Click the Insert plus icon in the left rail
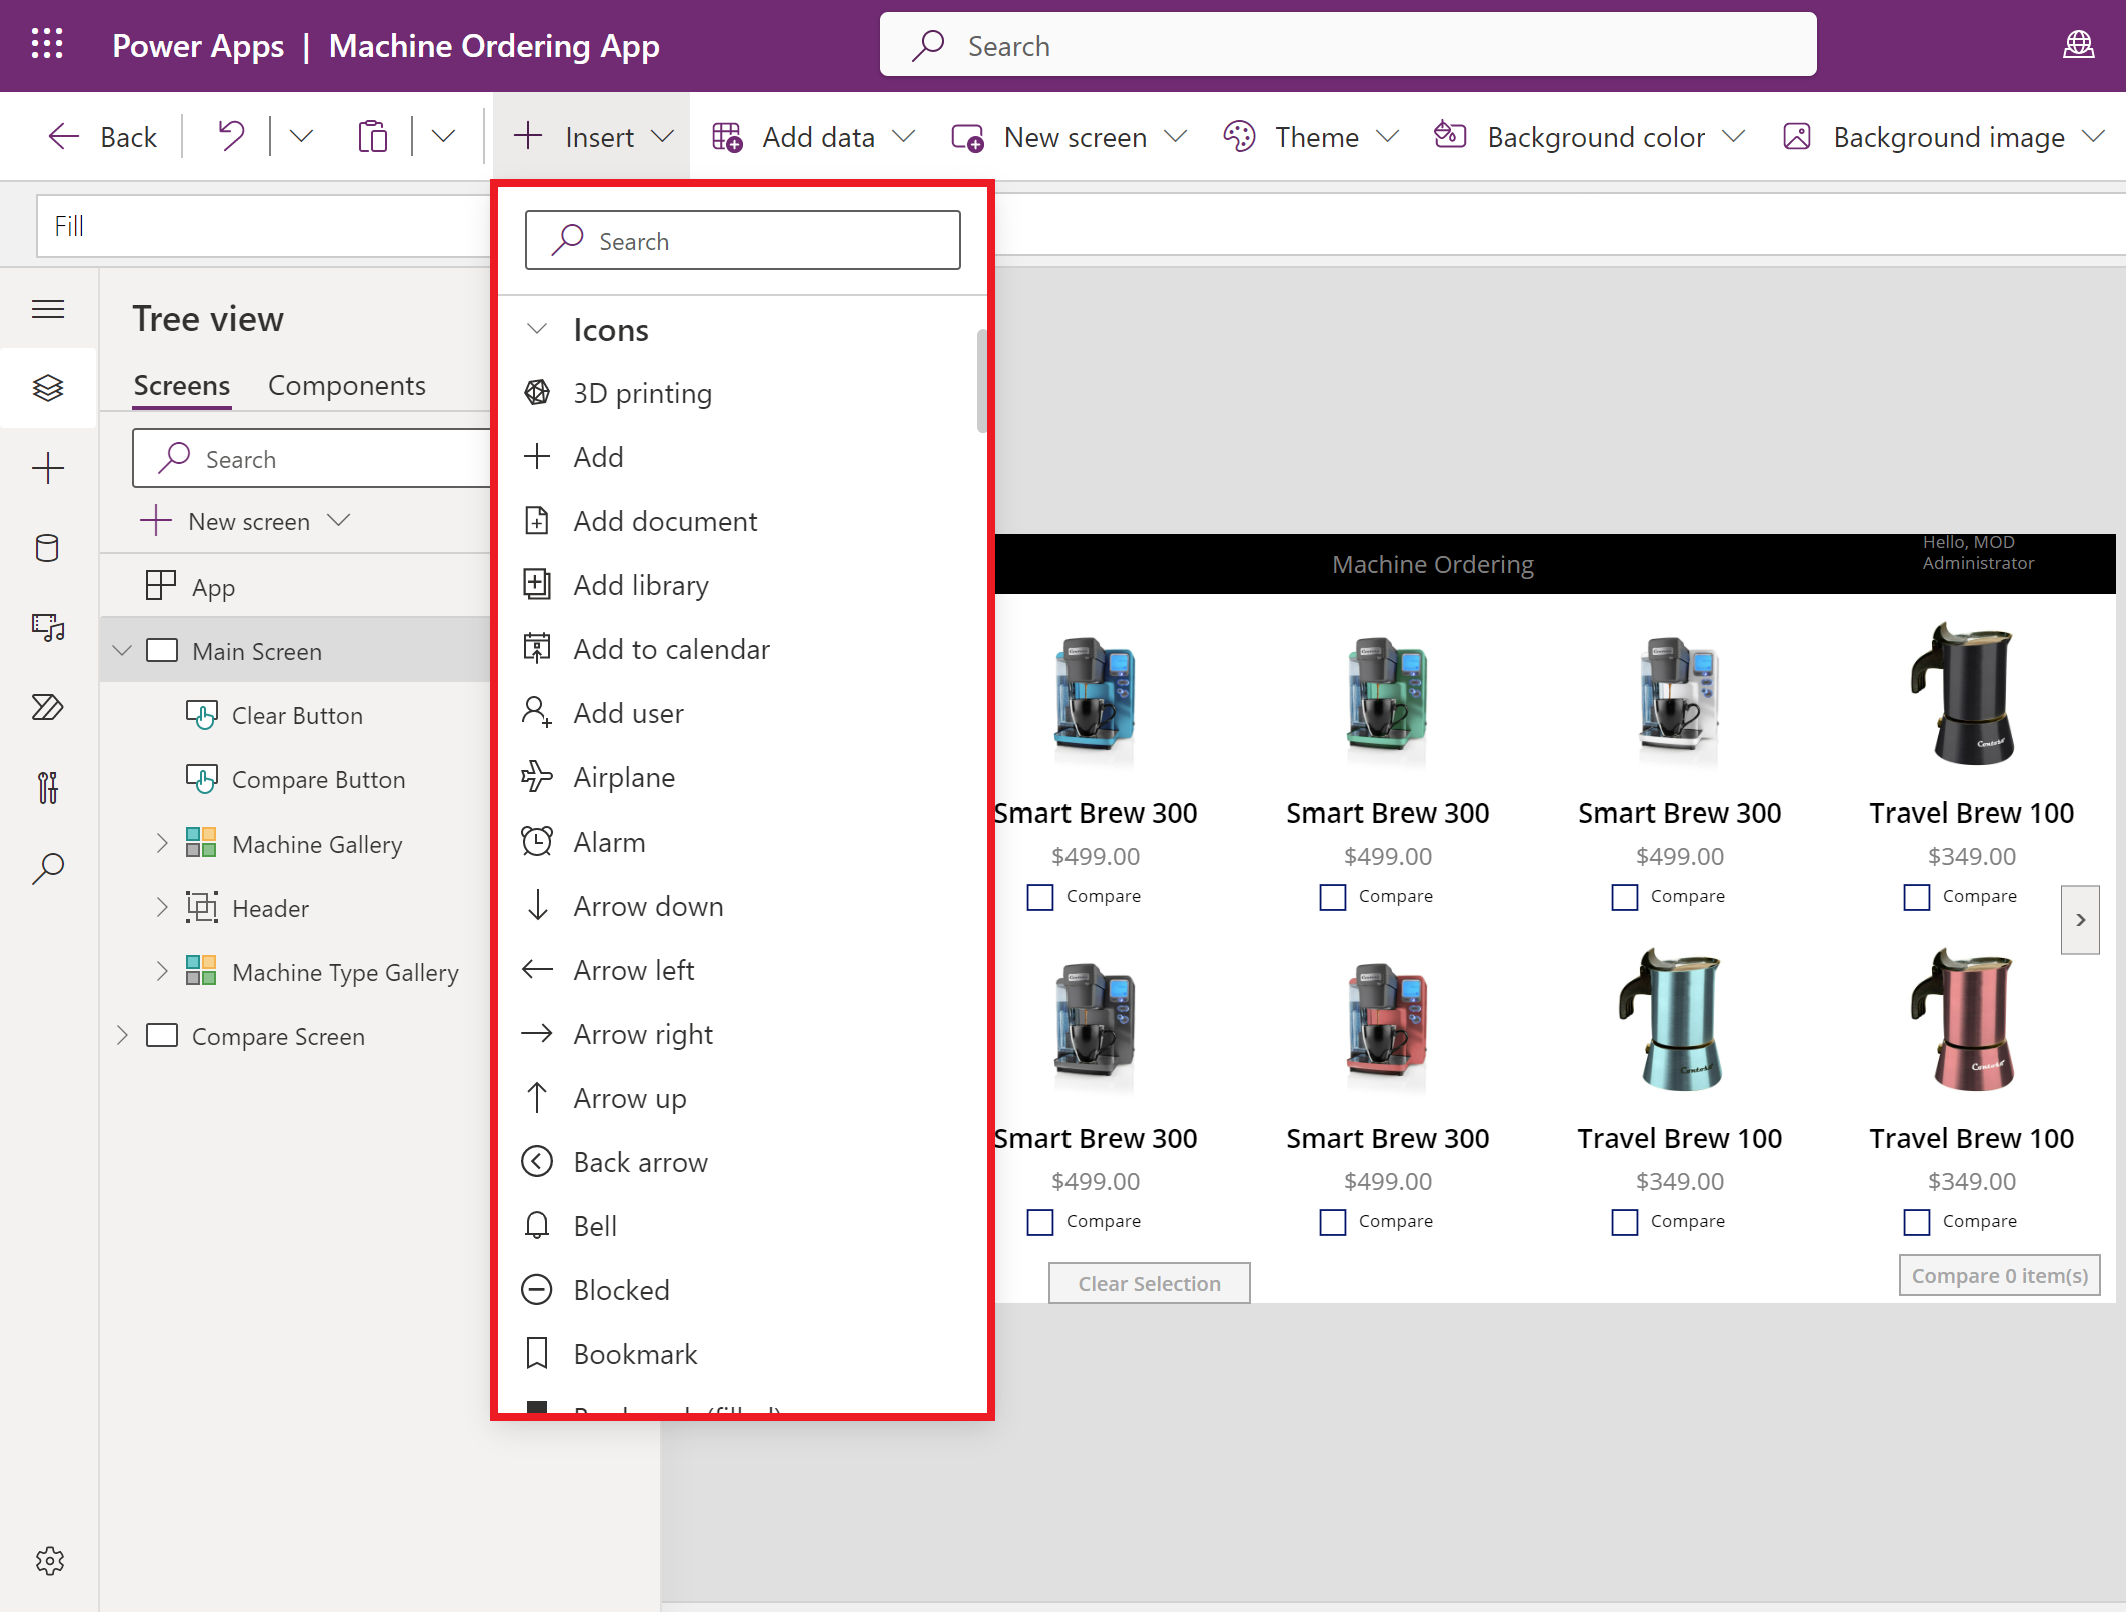 click(x=48, y=468)
